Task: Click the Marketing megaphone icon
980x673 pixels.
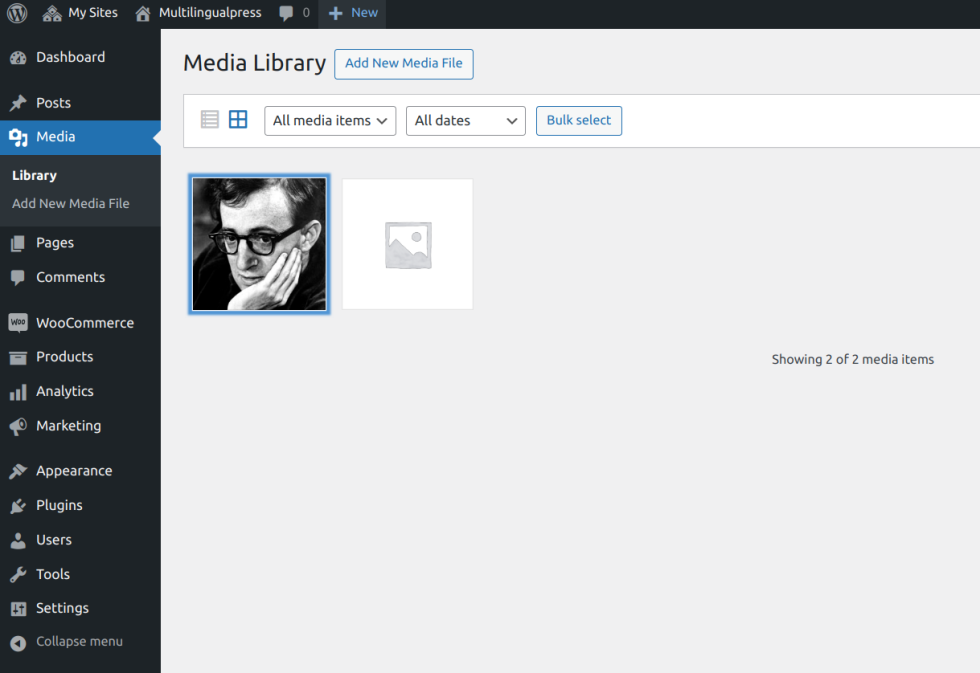Action: pyautogui.click(x=18, y=426)
